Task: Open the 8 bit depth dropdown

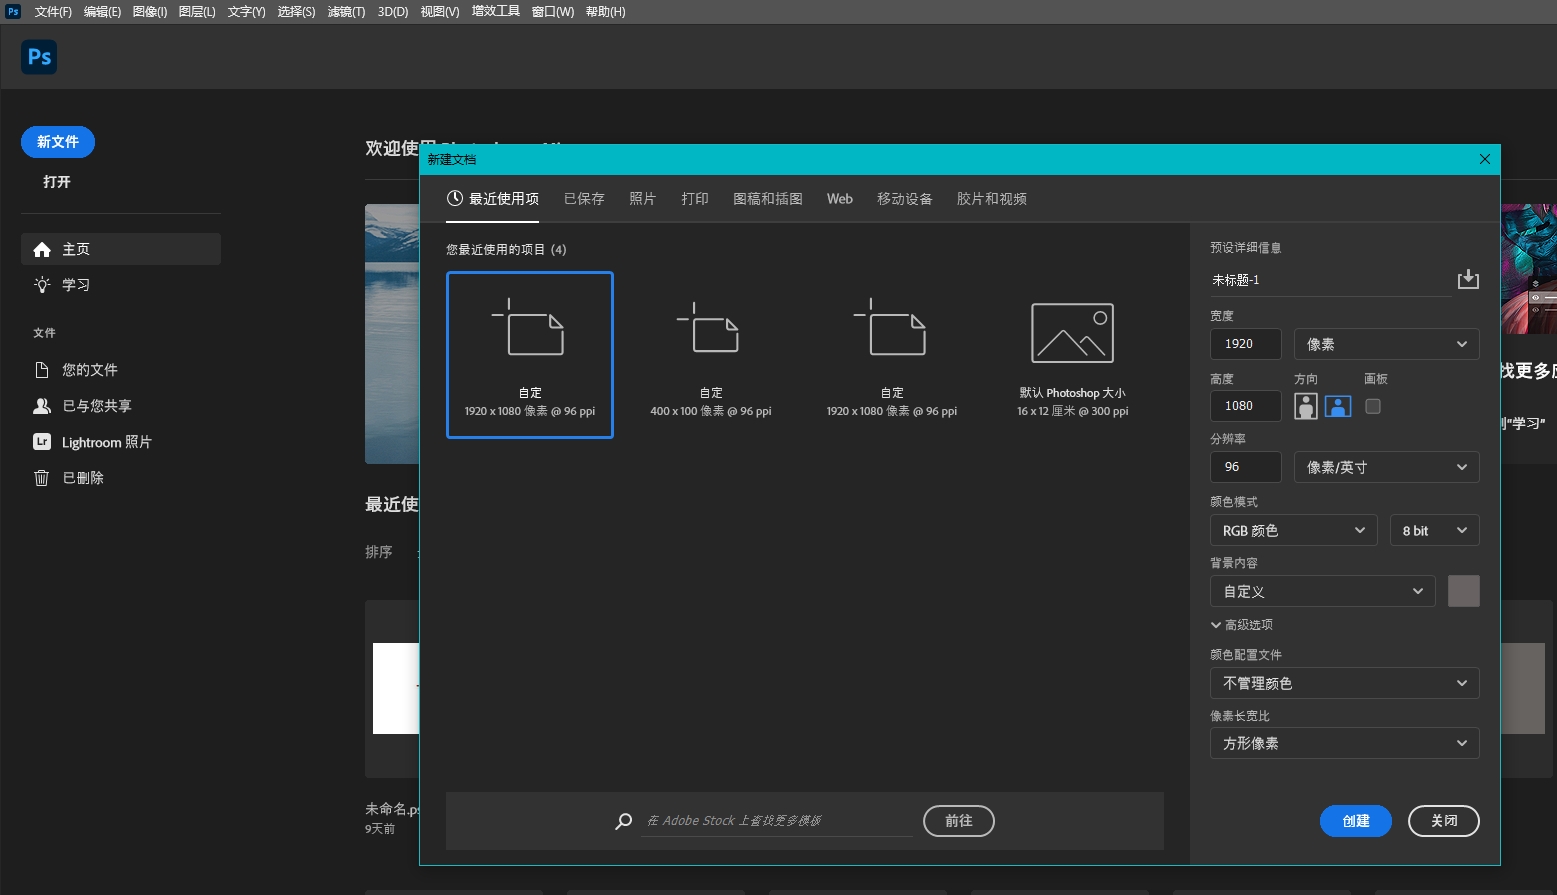Action: pos(1433,531)
